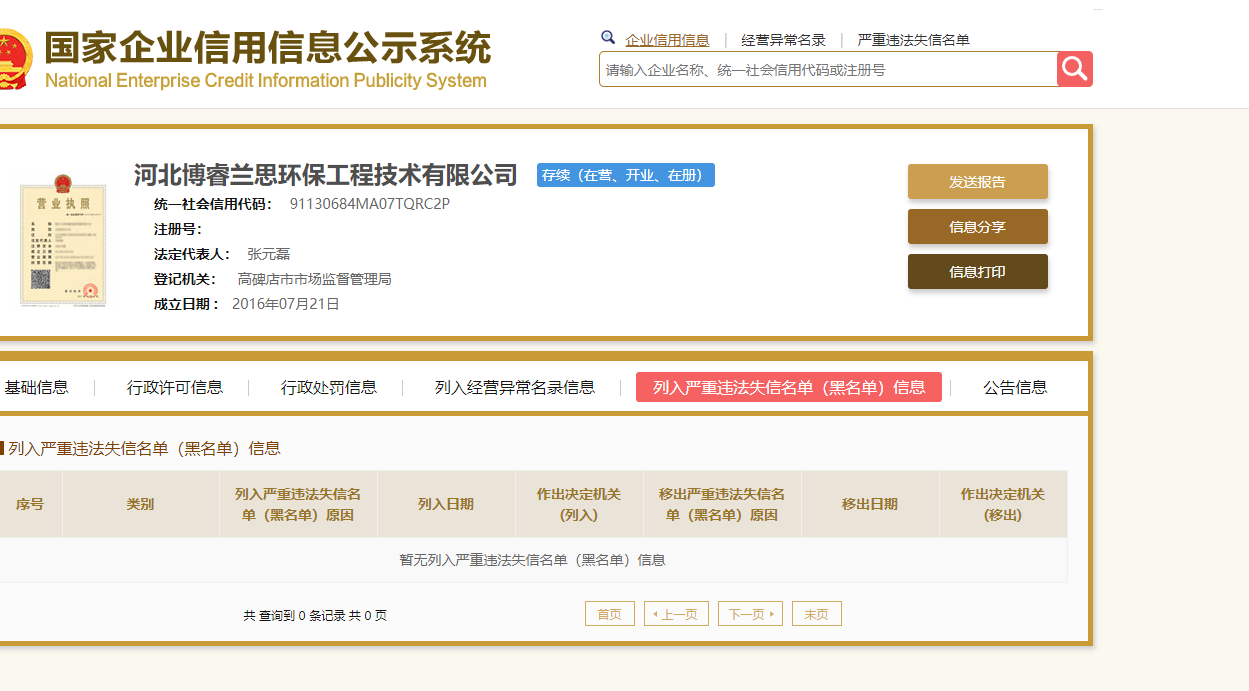The image size is (1249, 691).
Task: Click company name 河北博睿兰思环保工程技术有限公司
Action: pyautogui.click(x=326, y=175)
